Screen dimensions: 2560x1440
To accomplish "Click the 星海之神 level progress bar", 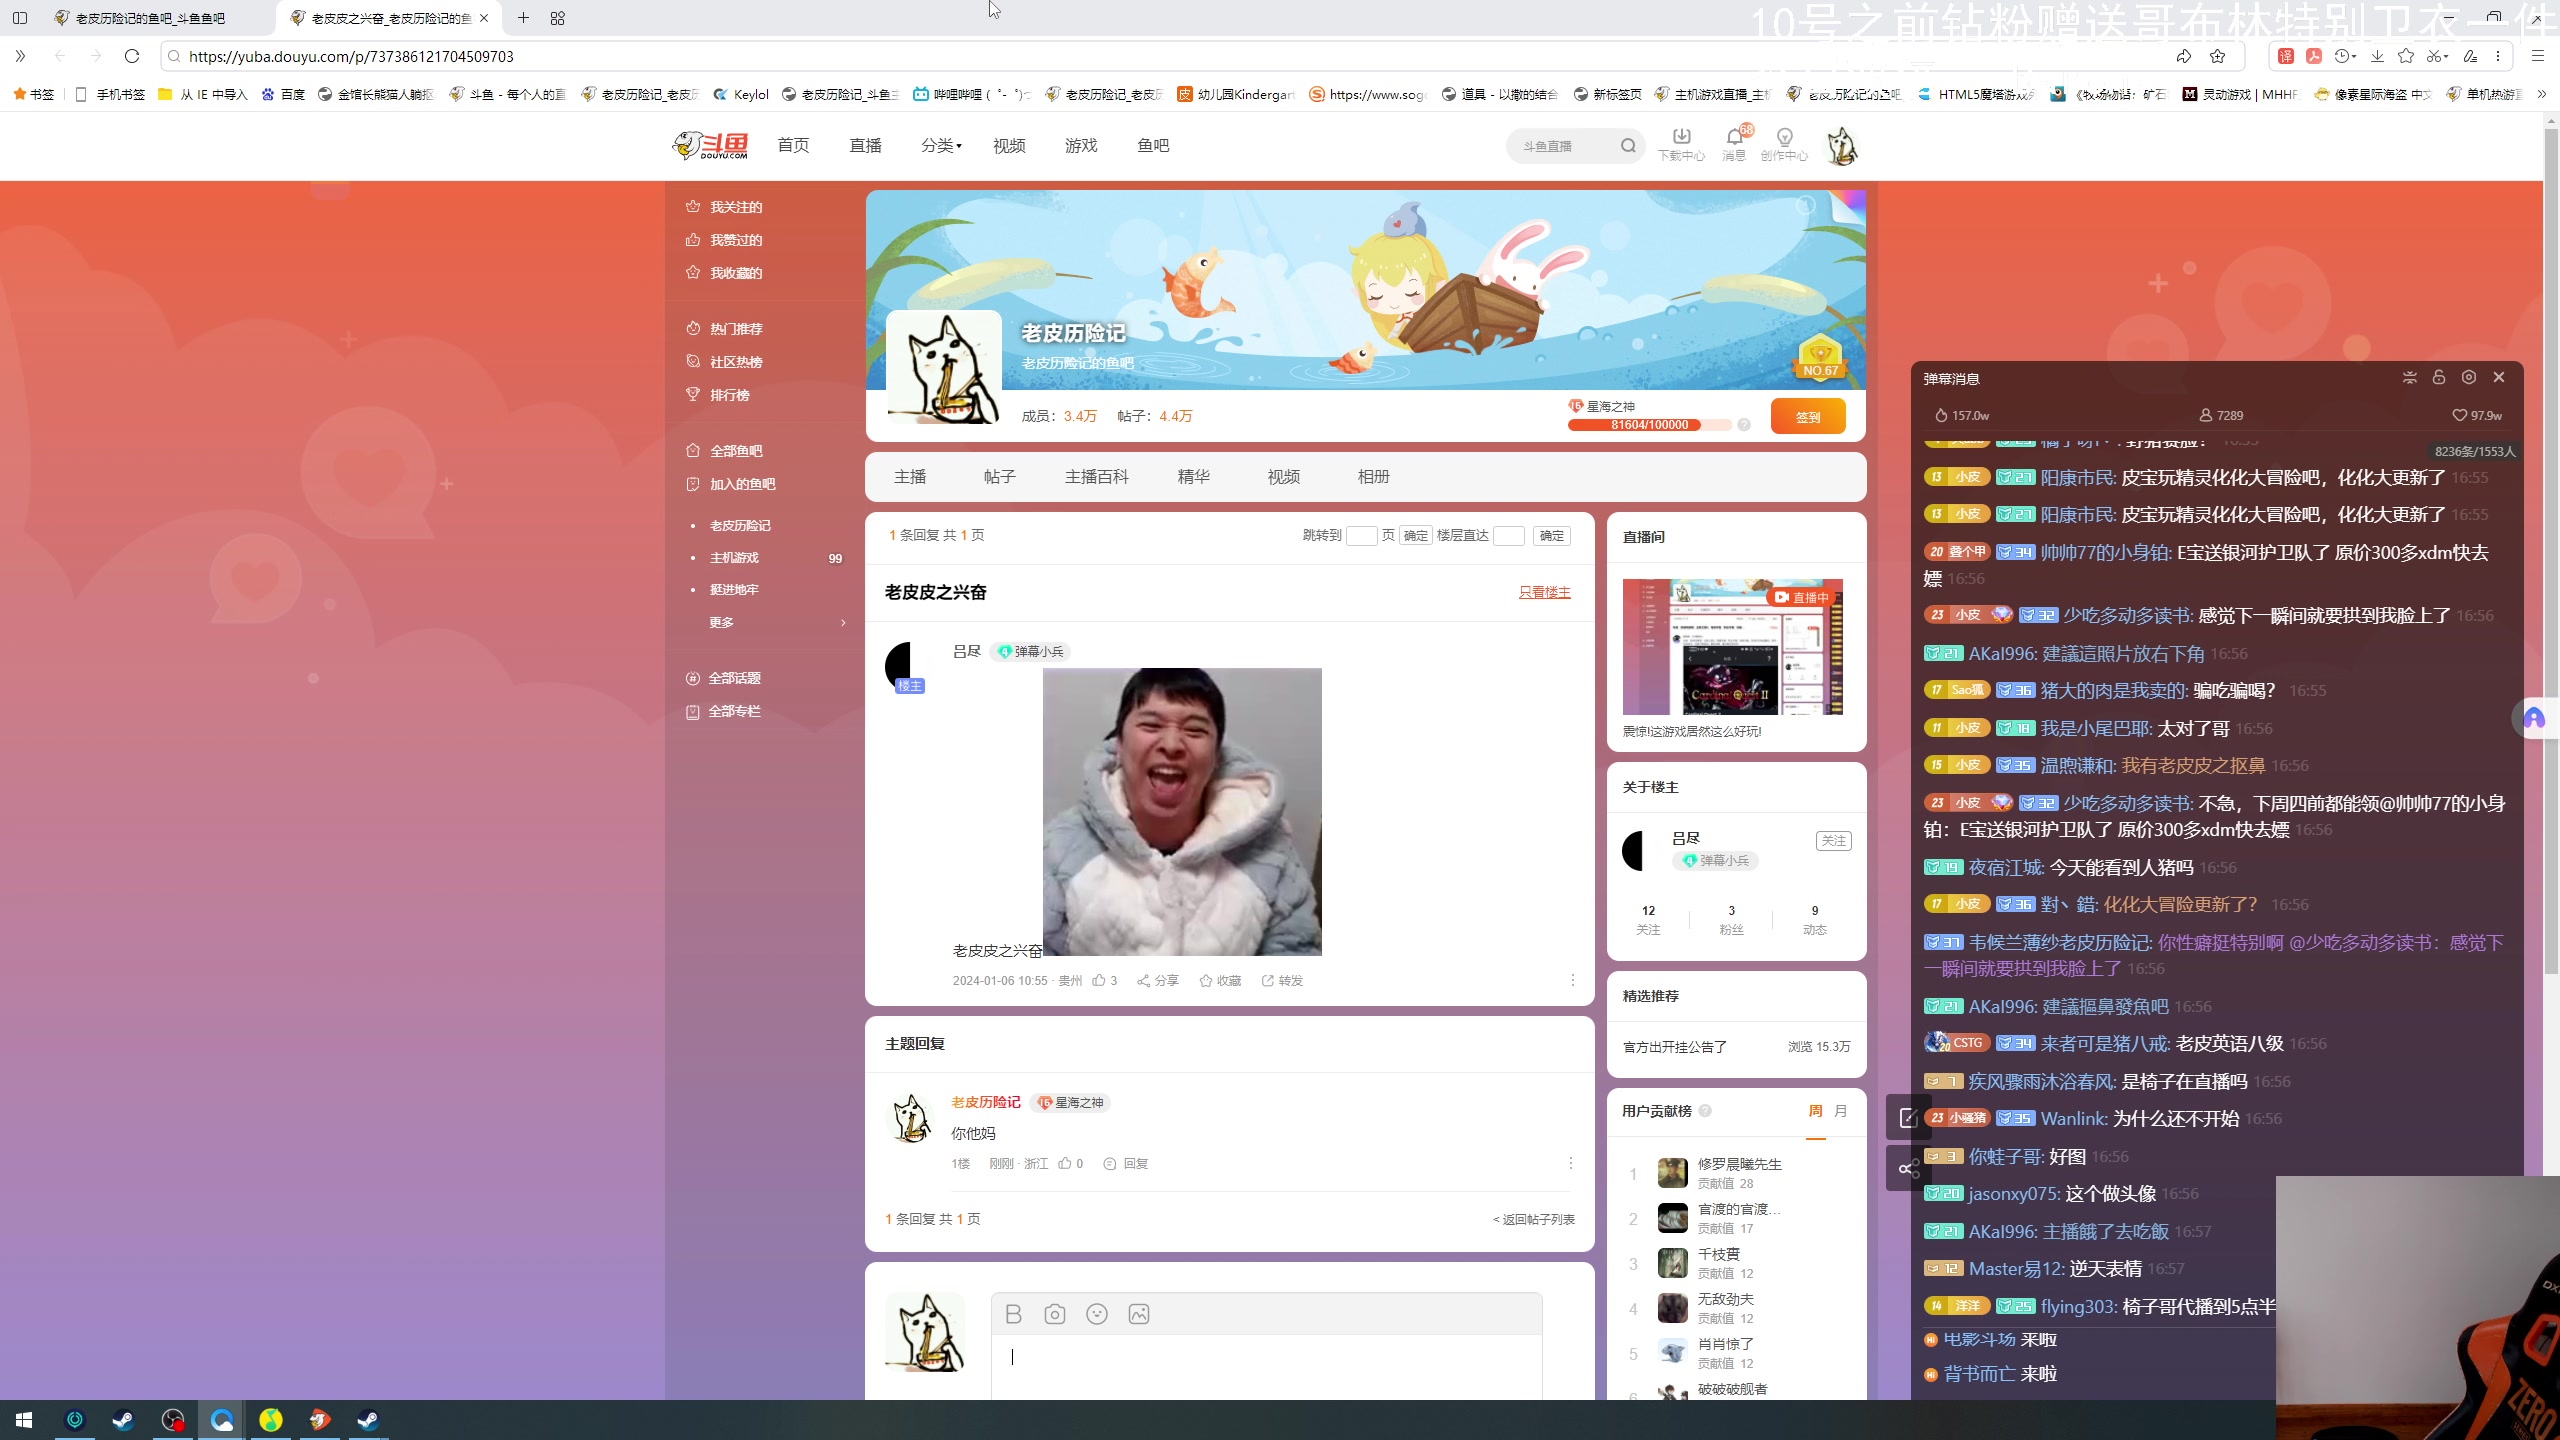I will (x=1649, y=425).
